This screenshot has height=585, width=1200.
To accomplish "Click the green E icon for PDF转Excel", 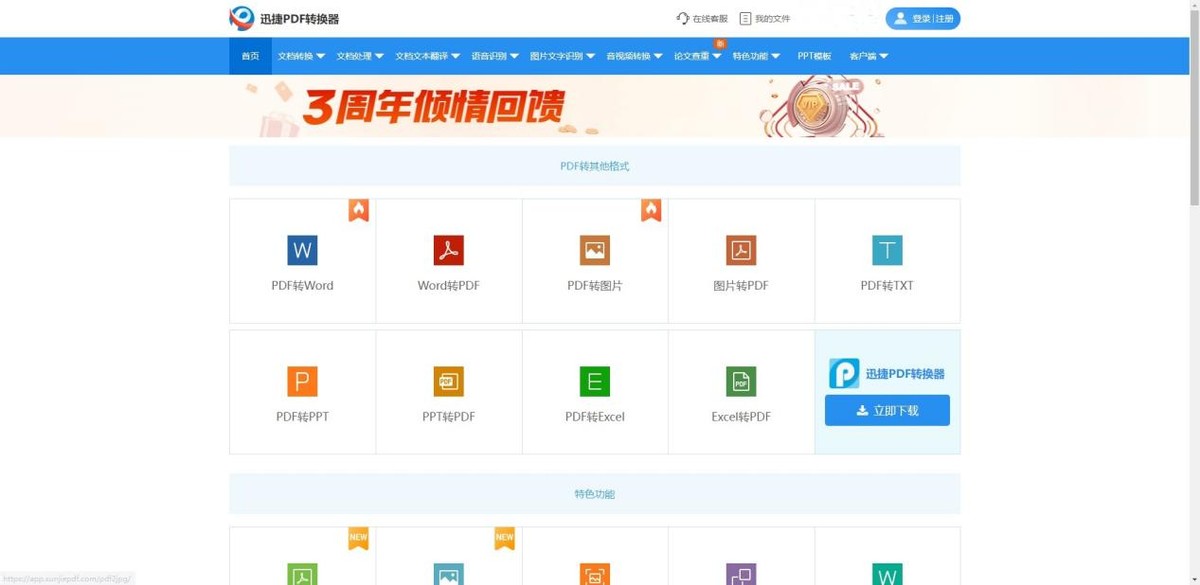I will (x=595, y=381).
